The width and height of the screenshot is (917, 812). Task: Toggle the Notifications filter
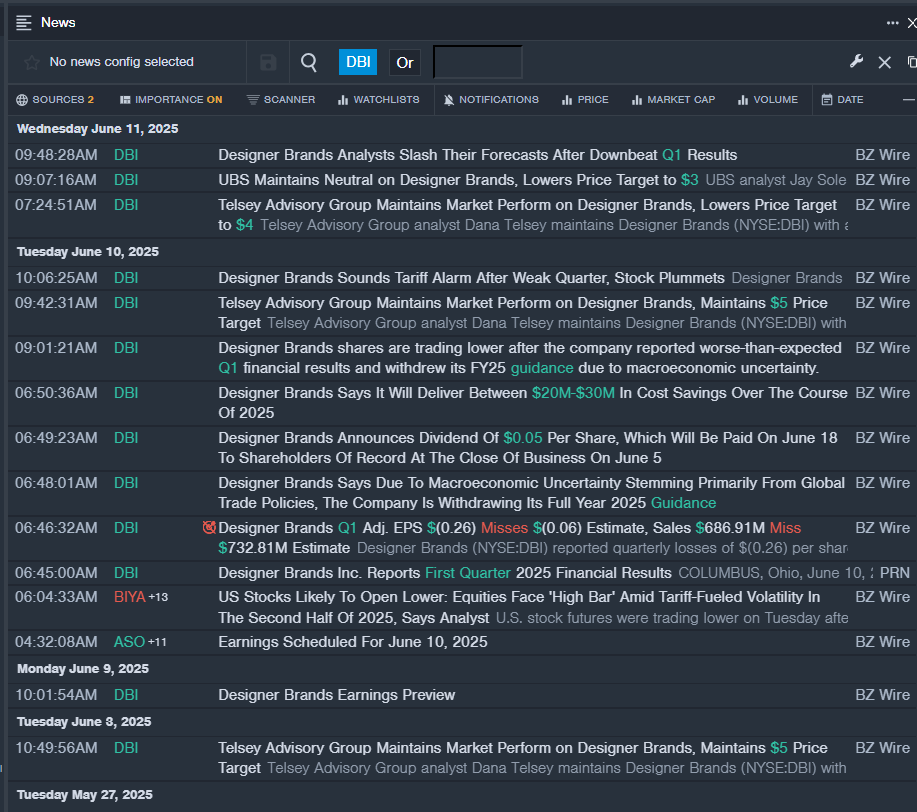point(491,99)
